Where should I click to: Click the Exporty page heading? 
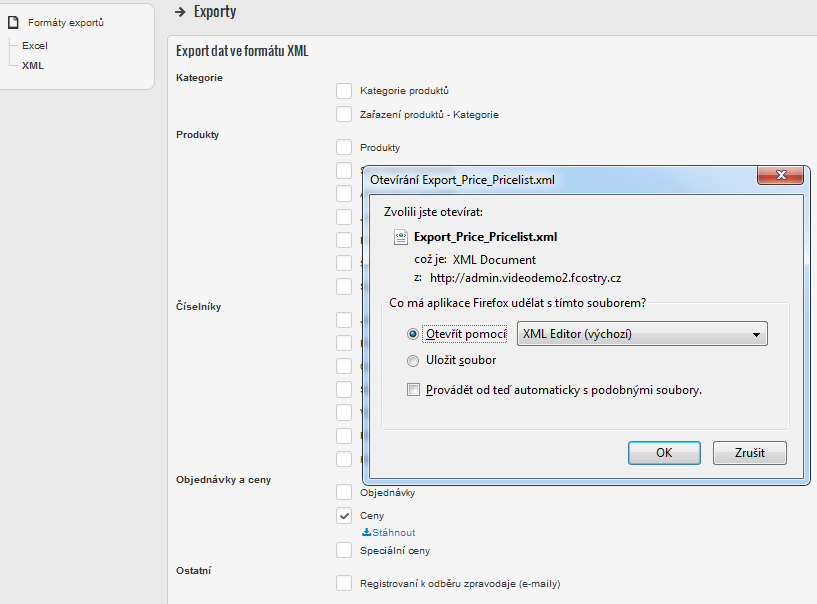tap(215, 11)
